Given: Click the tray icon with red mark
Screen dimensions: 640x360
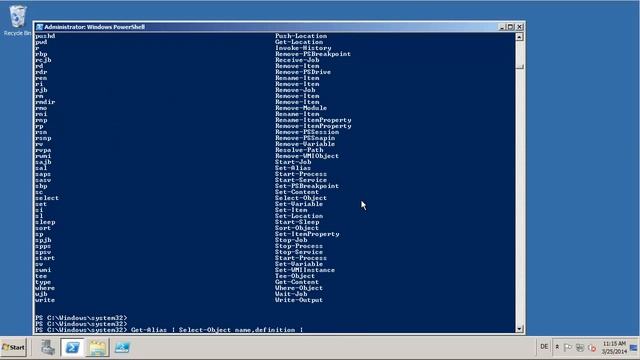Looking at the screenshot, I should (x=592, y=348).
